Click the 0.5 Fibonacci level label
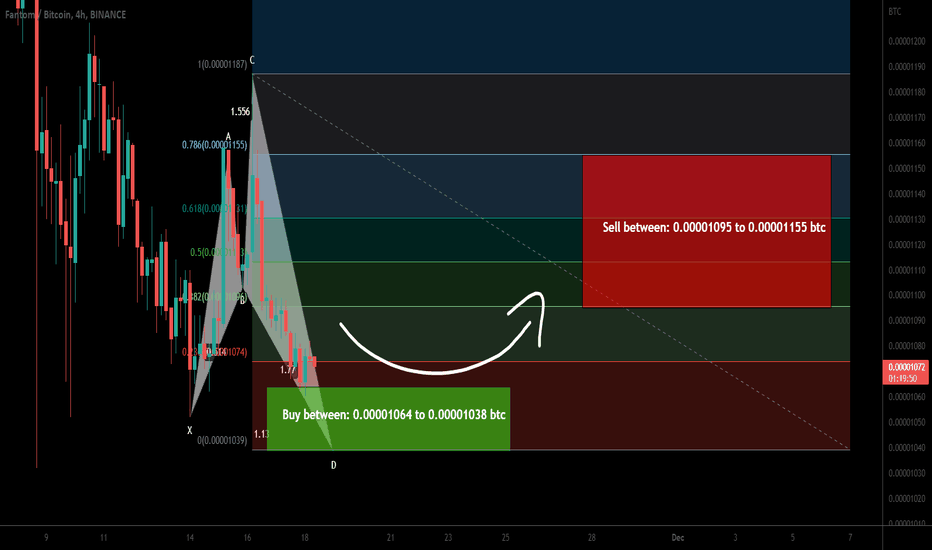This screenshot has height=550, width=932. click(218, 252)
